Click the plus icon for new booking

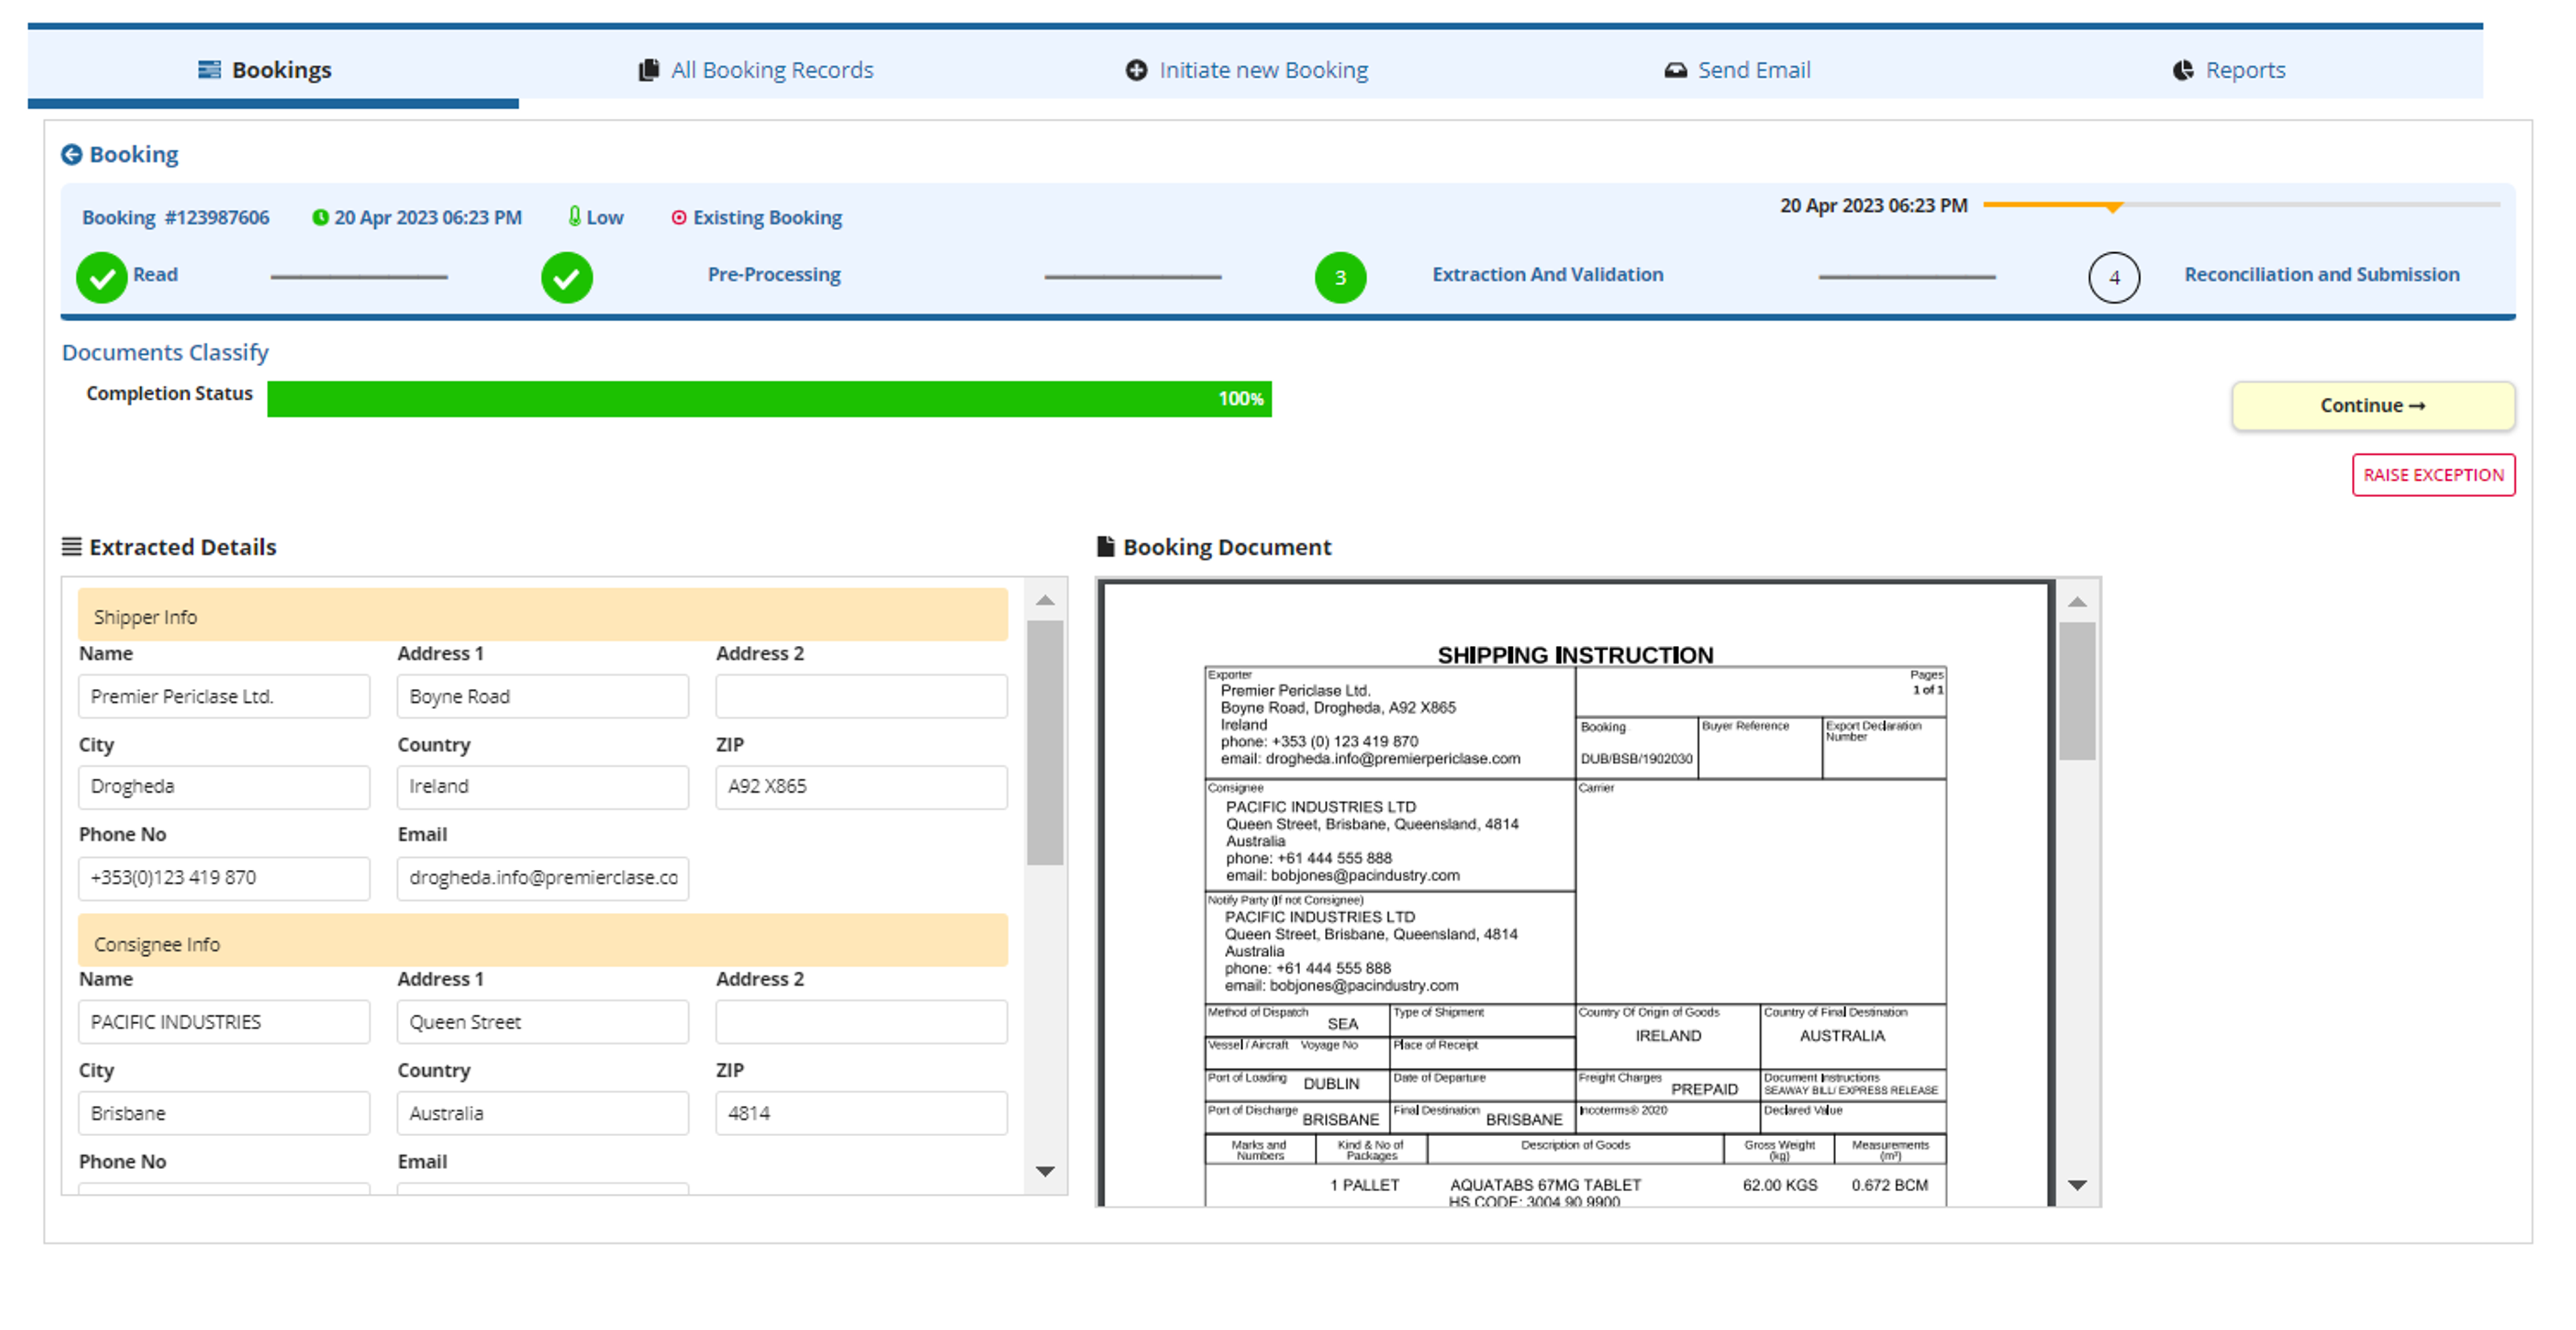[x=1136, y=69]
